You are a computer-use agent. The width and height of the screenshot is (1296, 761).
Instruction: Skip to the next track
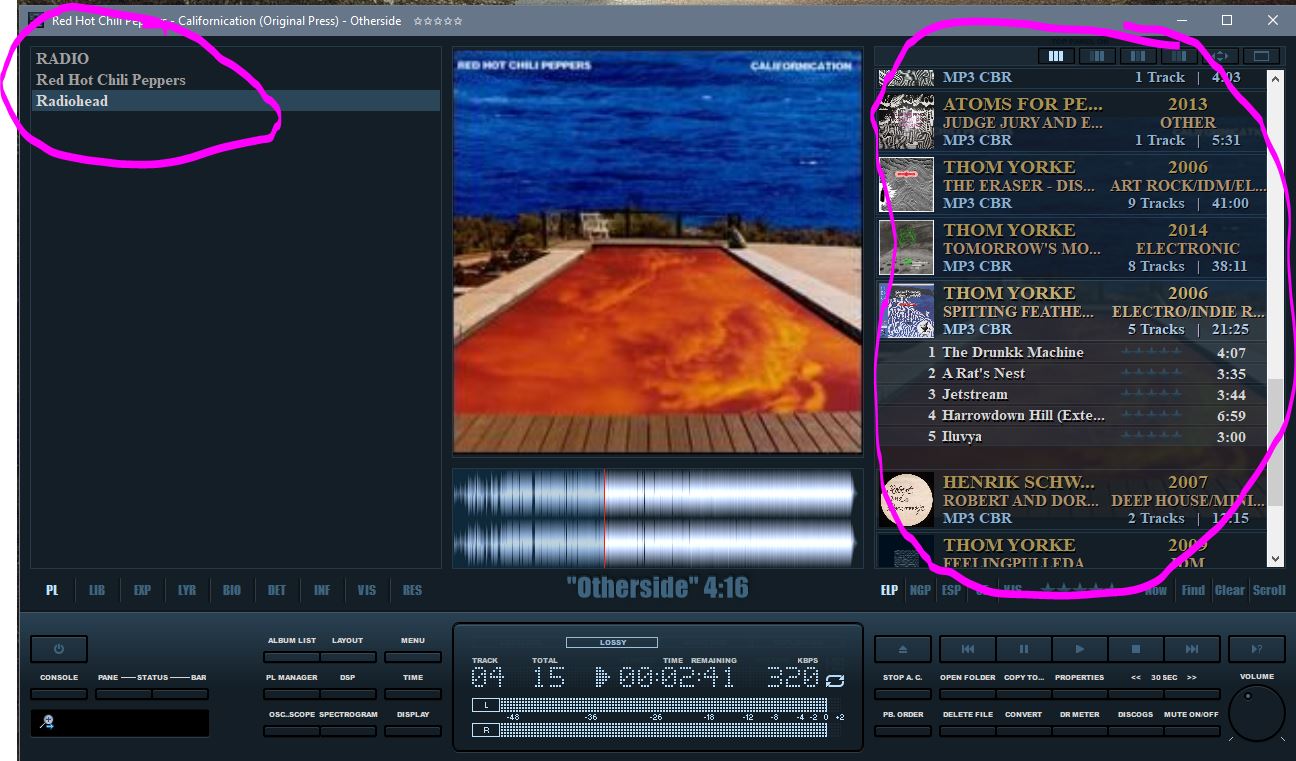point(1192,649)
